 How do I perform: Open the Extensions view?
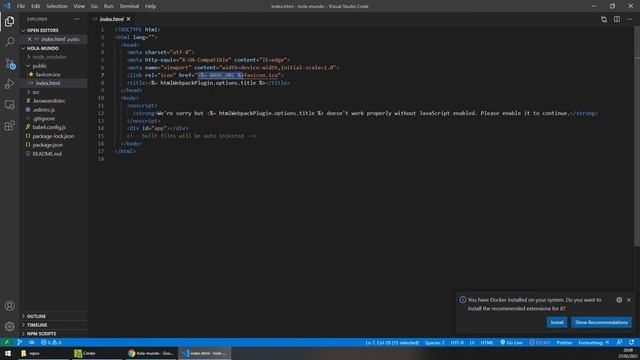(x=9, y=125)
